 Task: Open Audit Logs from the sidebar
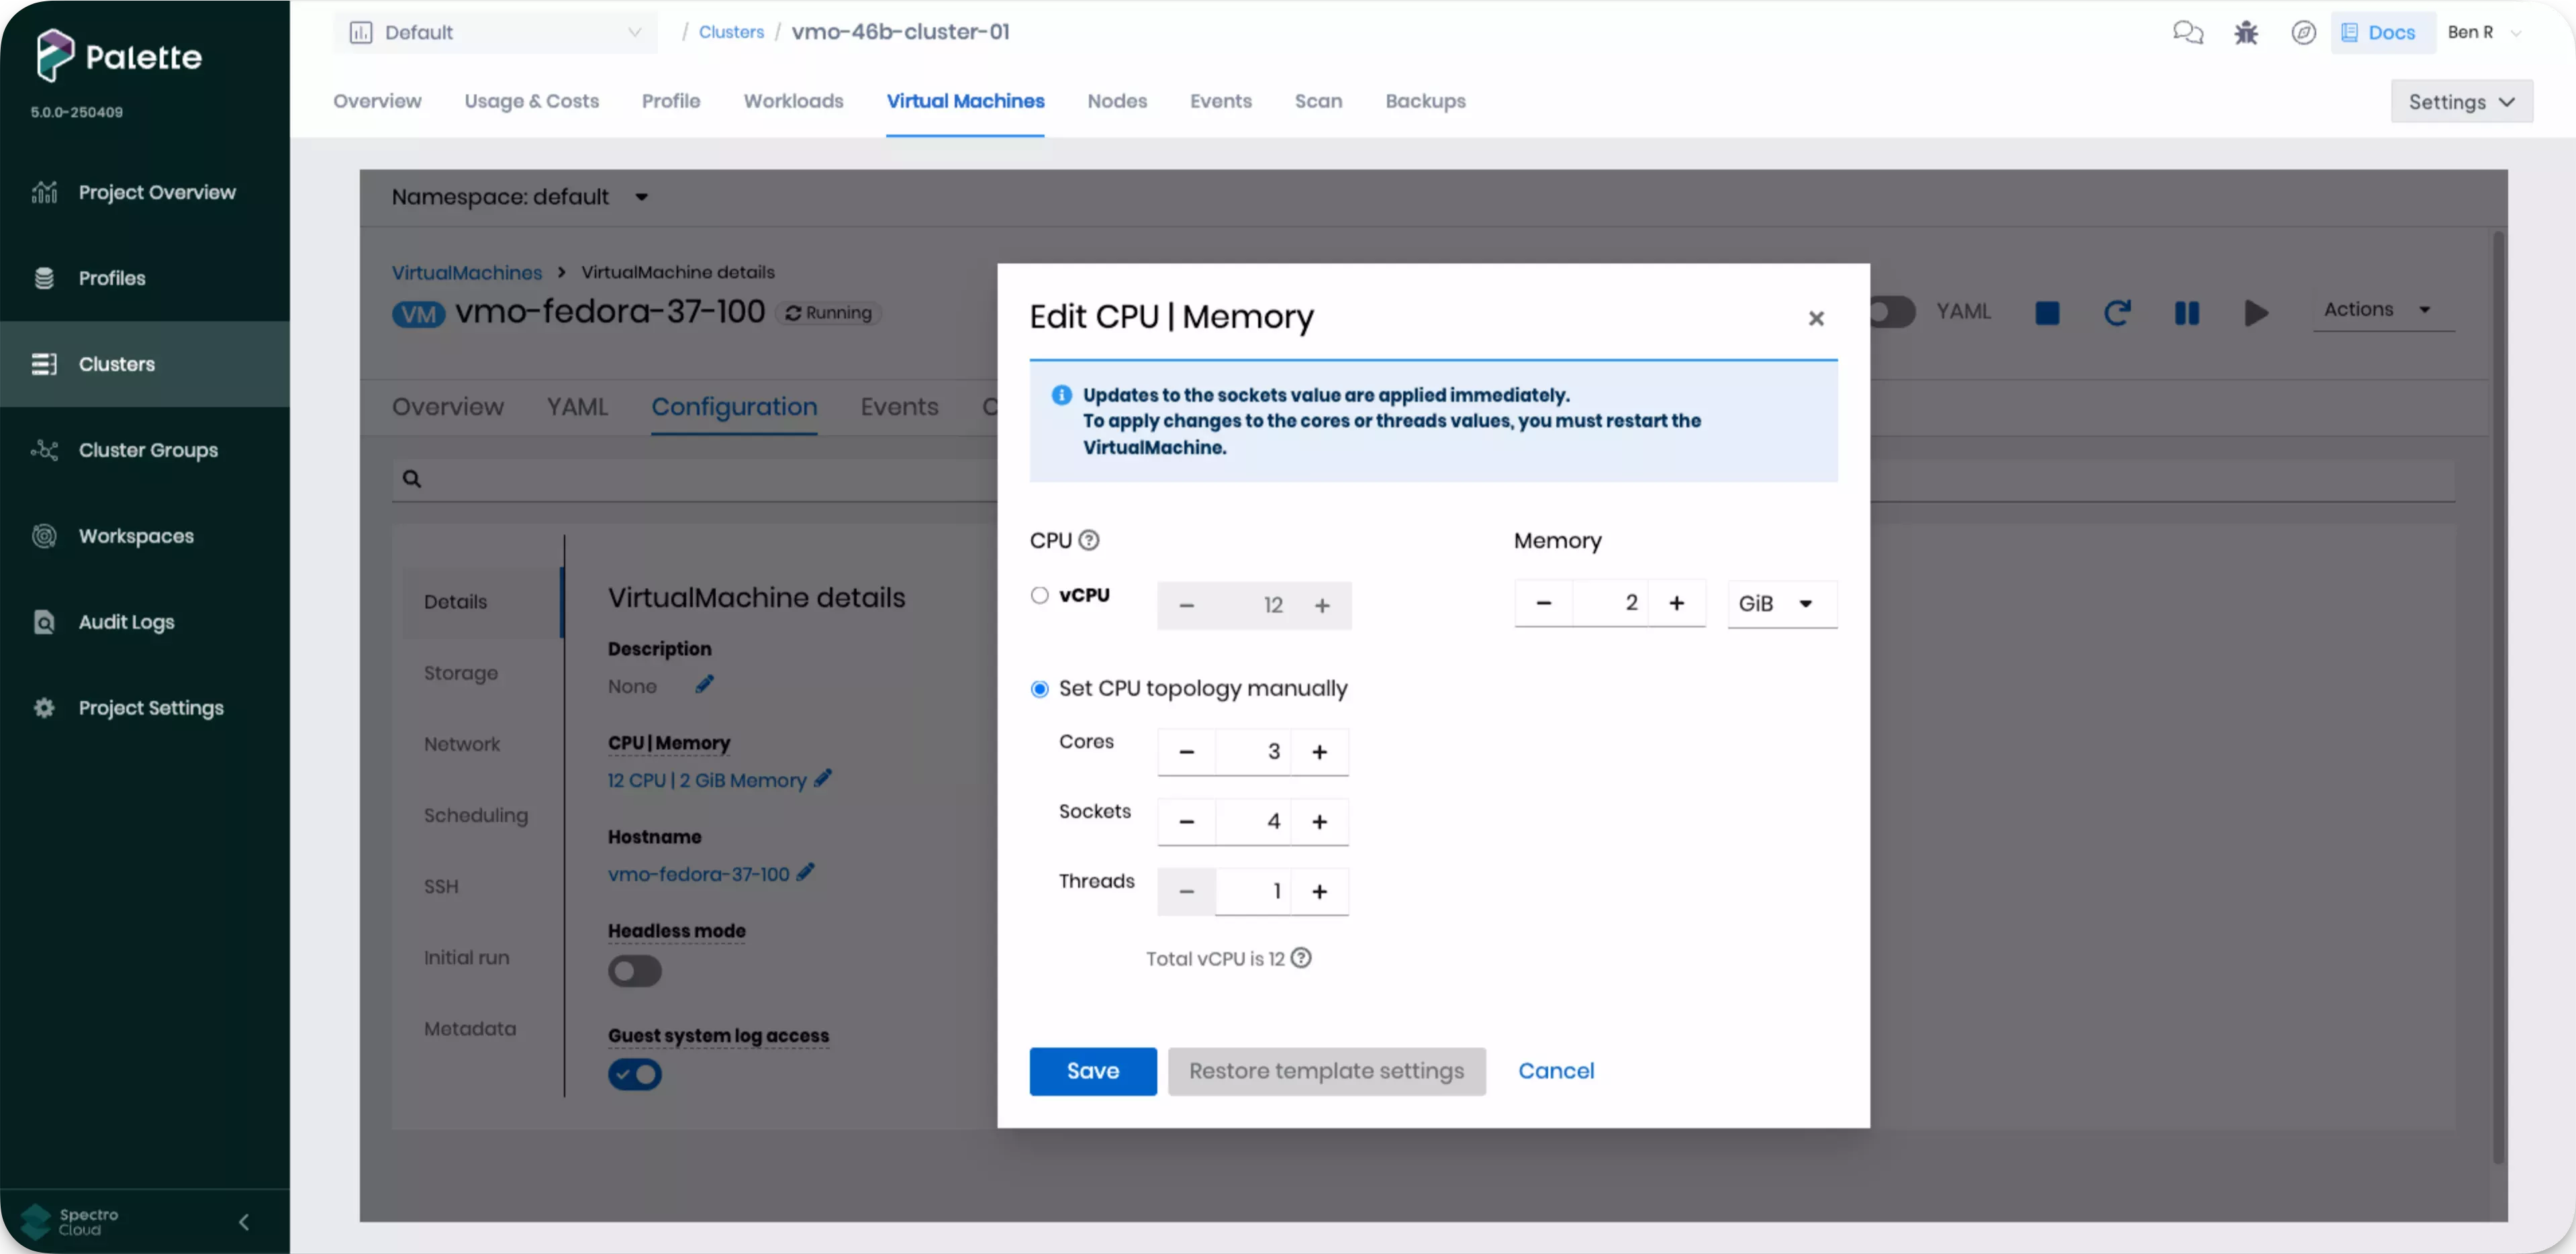pos(127,621)
